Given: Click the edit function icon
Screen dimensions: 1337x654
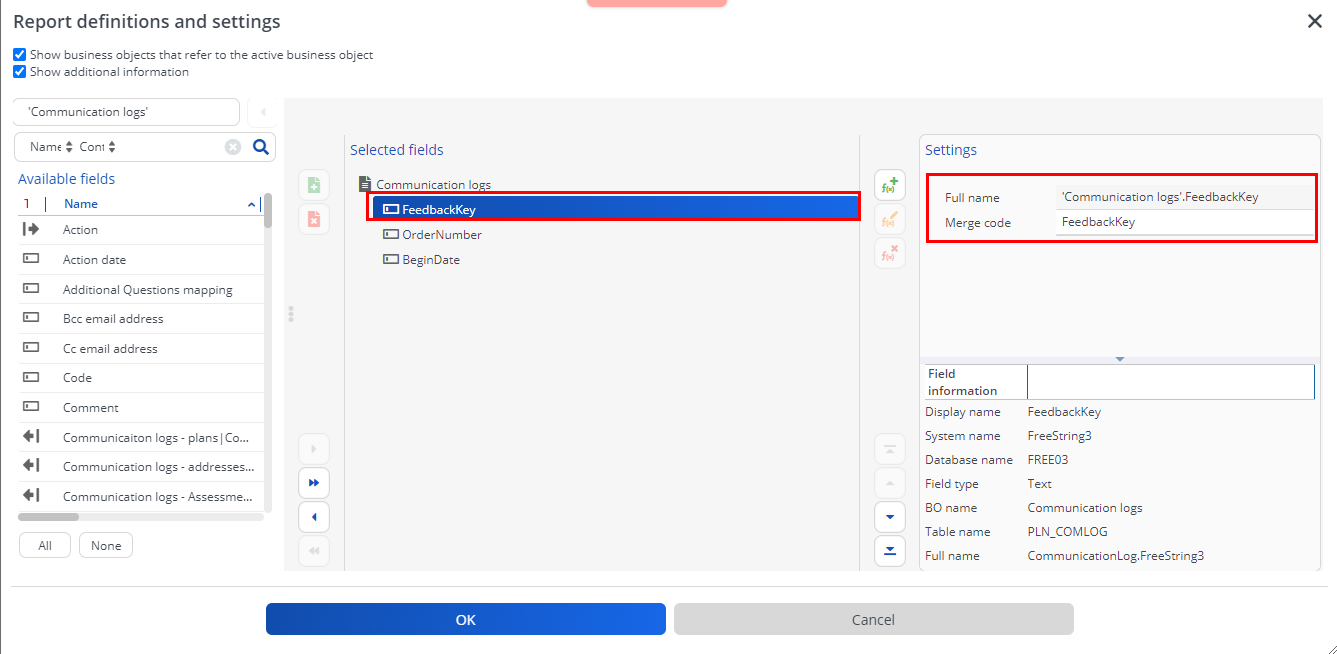Looking at the screenshot, I should pyautogui.click(x=889, y=219).
